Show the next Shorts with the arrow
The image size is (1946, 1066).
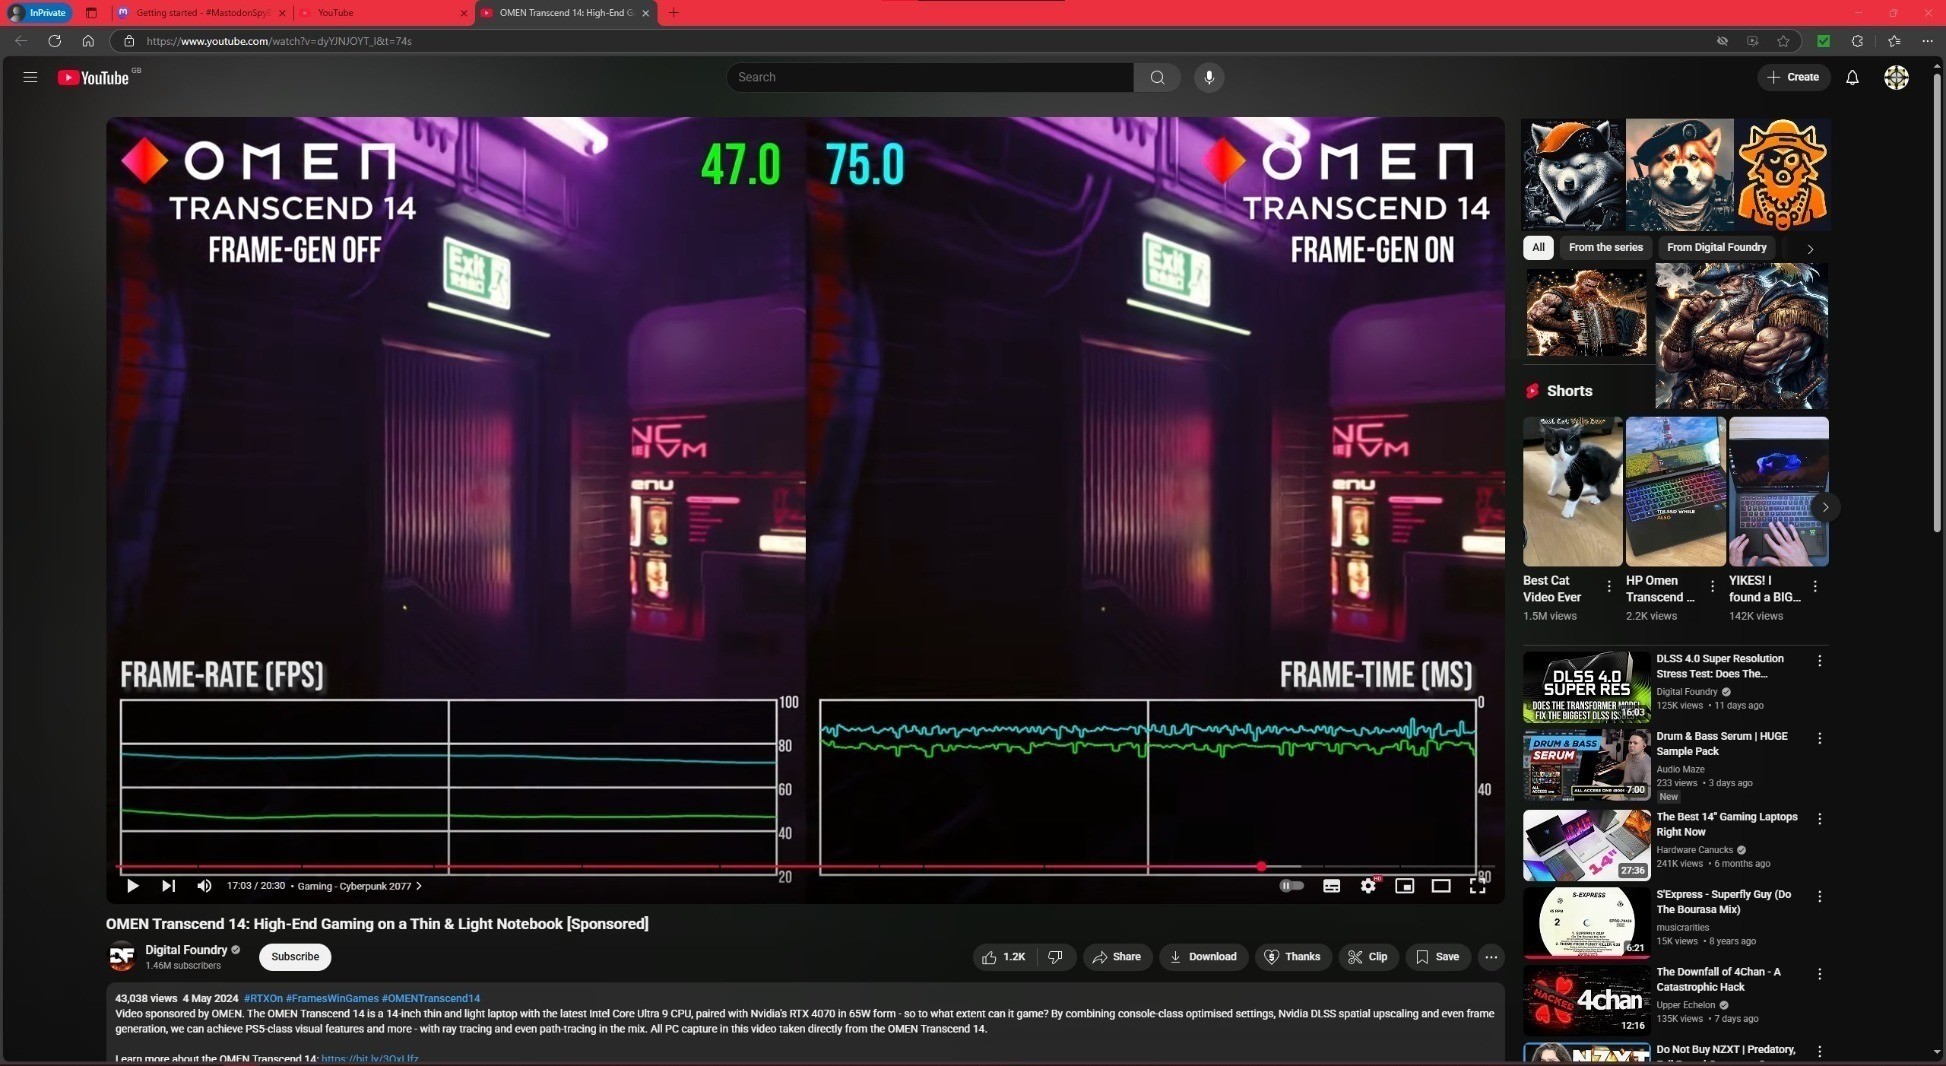point(1825,507)
